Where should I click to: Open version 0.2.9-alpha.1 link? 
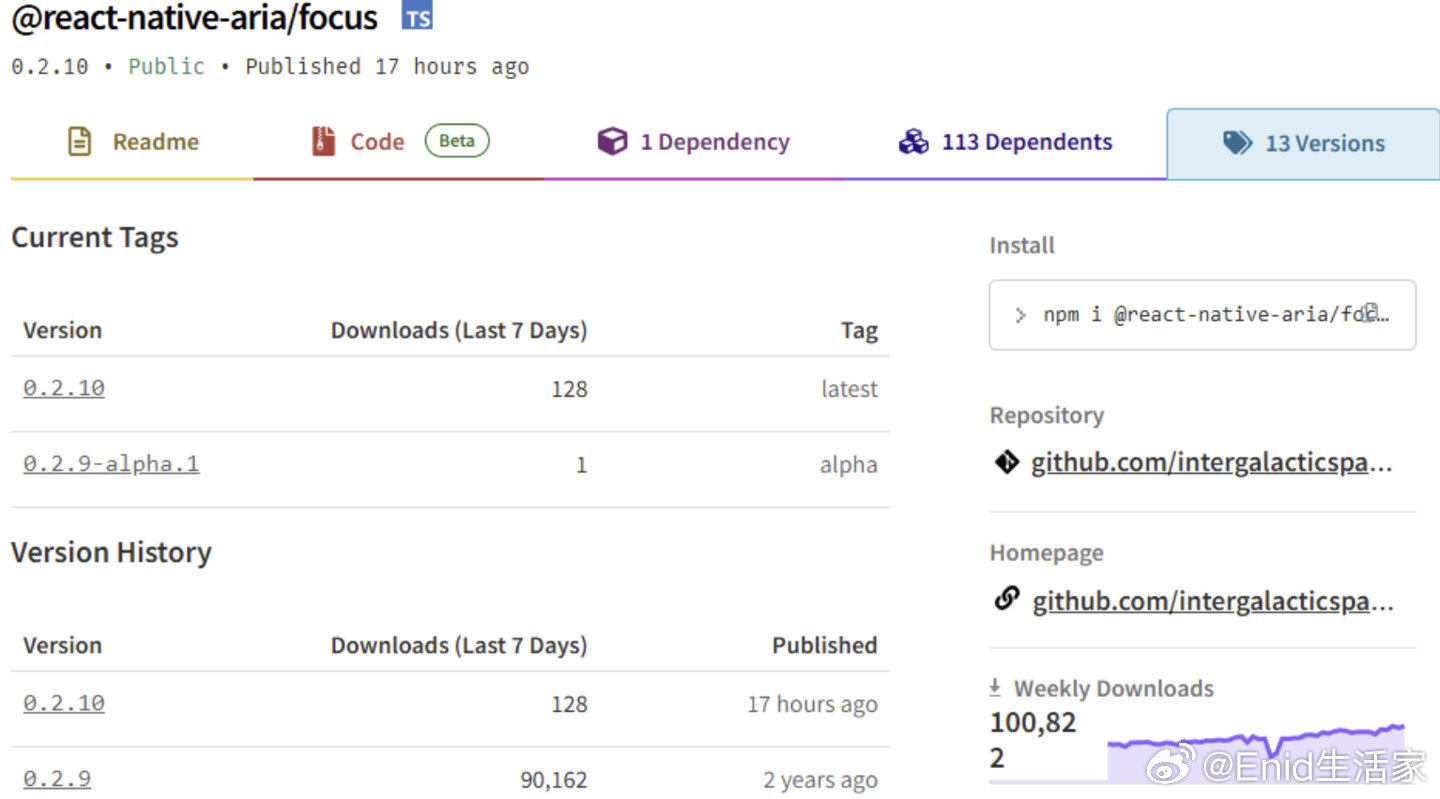click(x=111, y=464)
